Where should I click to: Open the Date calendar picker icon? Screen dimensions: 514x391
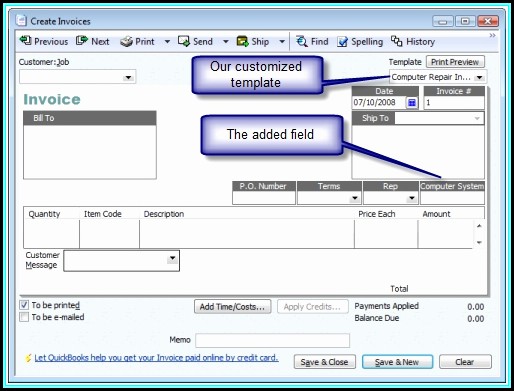(x=412, y=102)
